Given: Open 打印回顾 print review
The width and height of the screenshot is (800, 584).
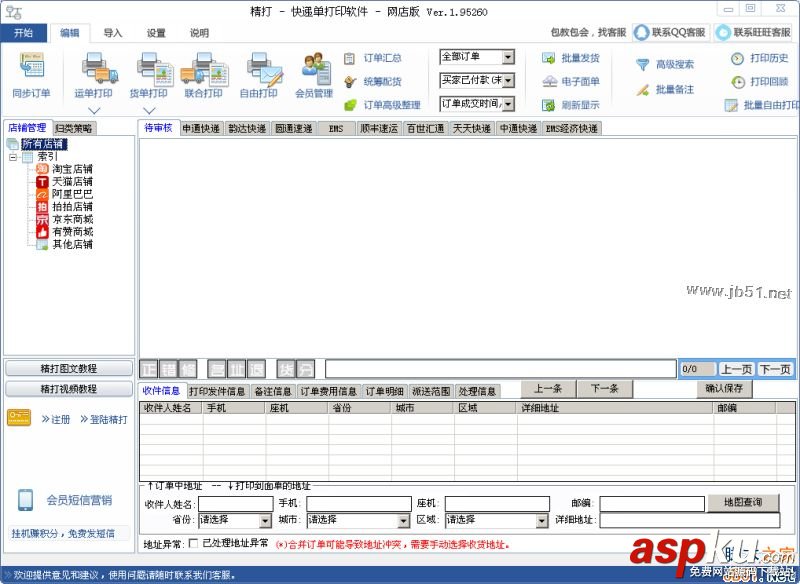Looking at the screenshot, I should pyautogui.click(x=760, y=82).
